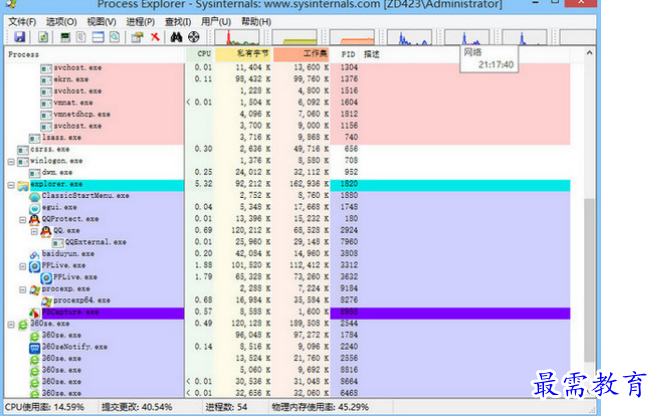Open the 文件(F) menu

[21, 20]
